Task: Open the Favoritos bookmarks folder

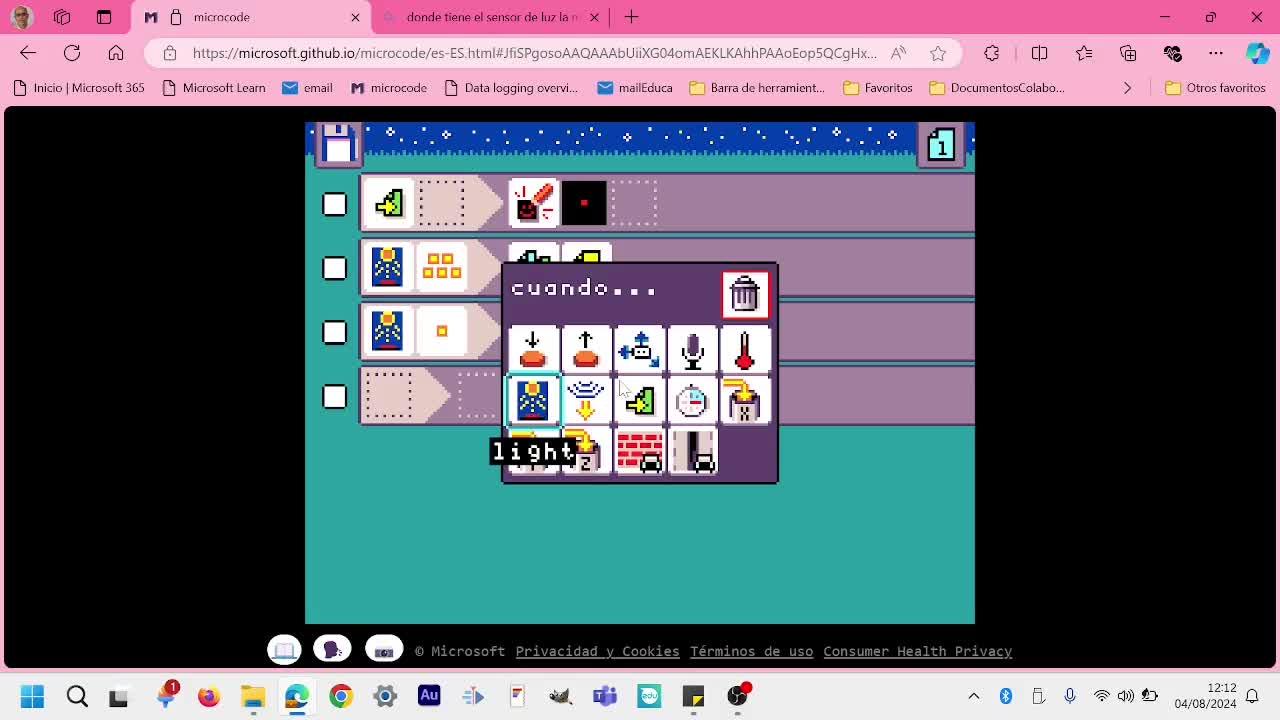Action: click(x=878, y=88)
